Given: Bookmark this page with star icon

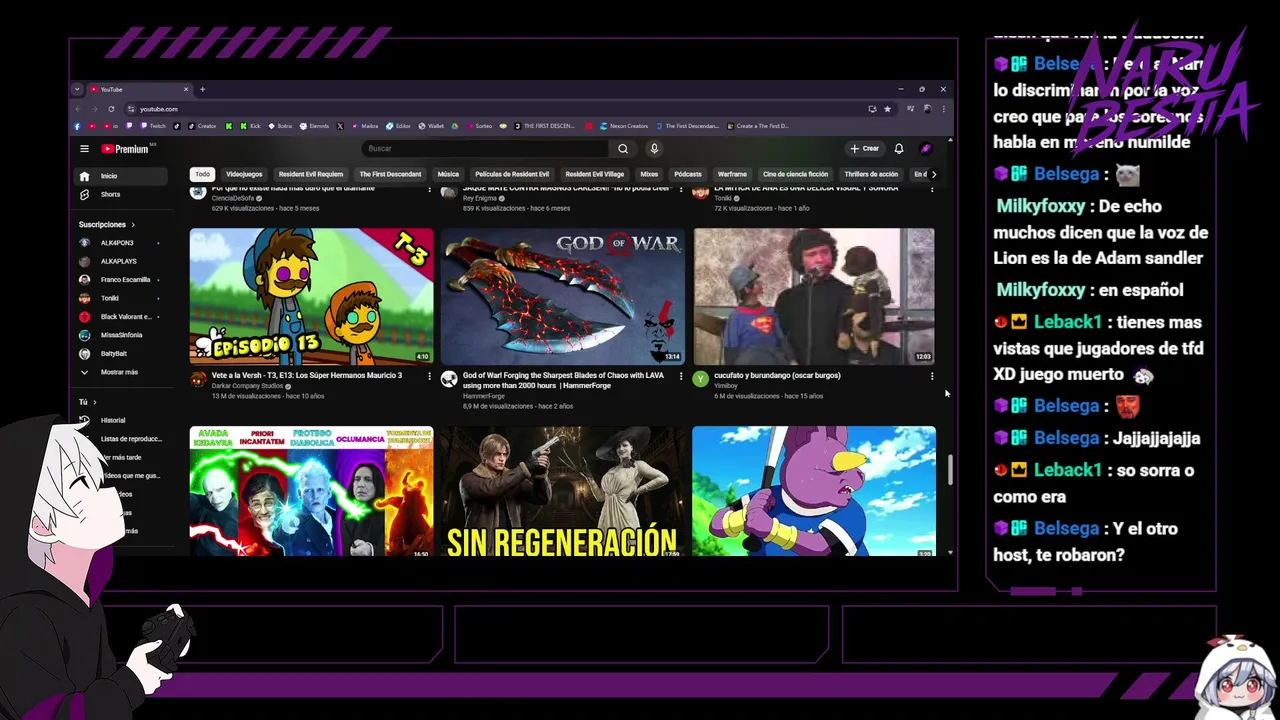Looking at the screenshot, I should (887, 109).
